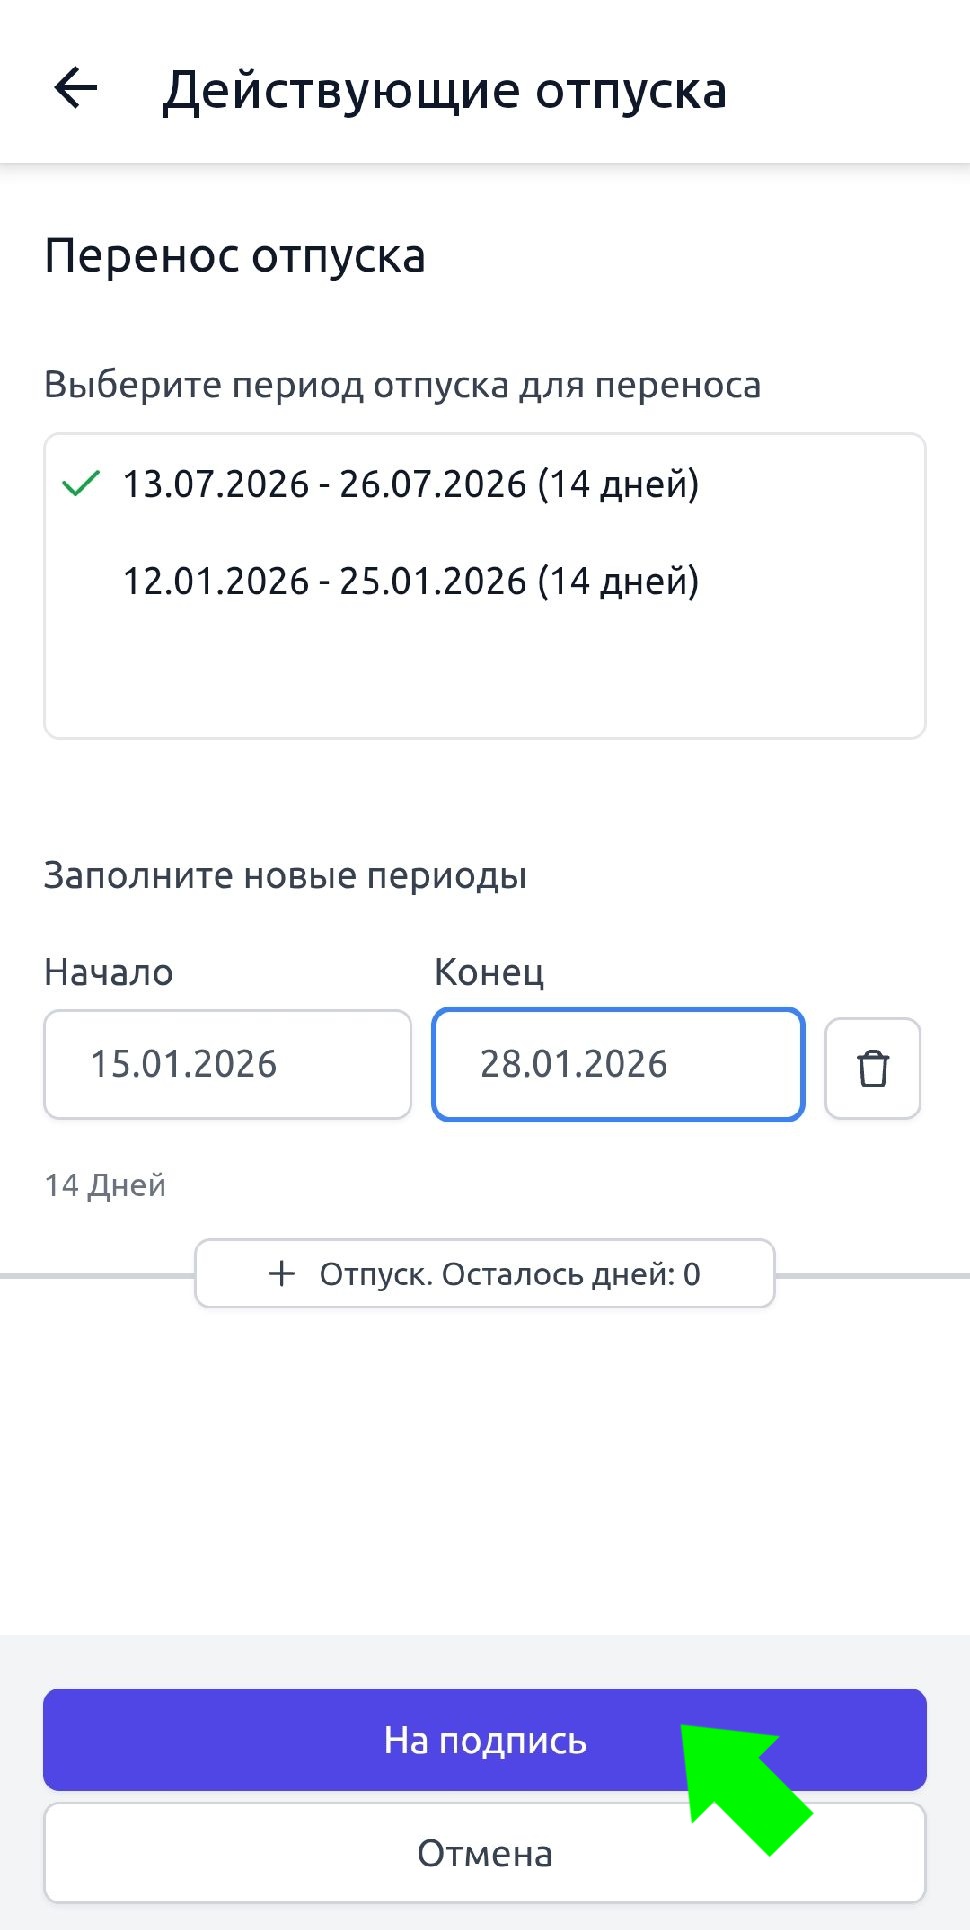Click the Выберите период отпуска для переноса label
The width and height of the screenshot is (970, 1930).
(x=402, y=385)
